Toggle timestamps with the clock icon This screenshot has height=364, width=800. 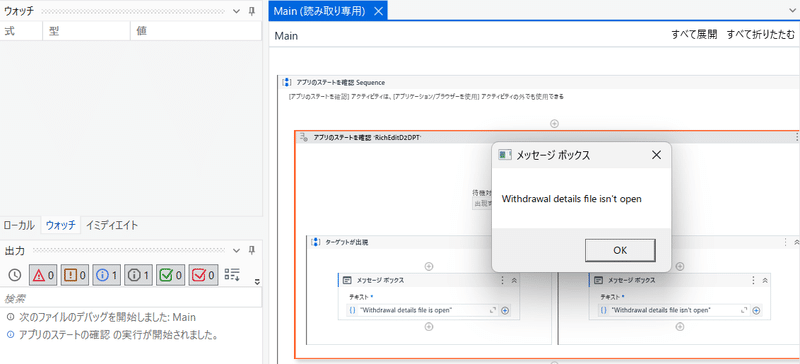point(15,275)
